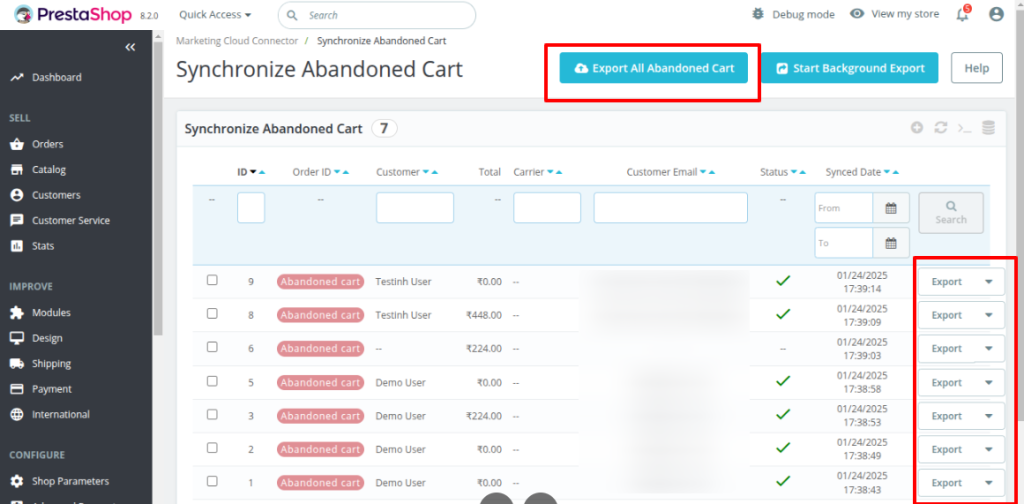Image resolution: width=1024 pixels, height=504 pixels.
Task: Sort Carrier column ascending
Action: pyautogui.click(x=558, y=172)
